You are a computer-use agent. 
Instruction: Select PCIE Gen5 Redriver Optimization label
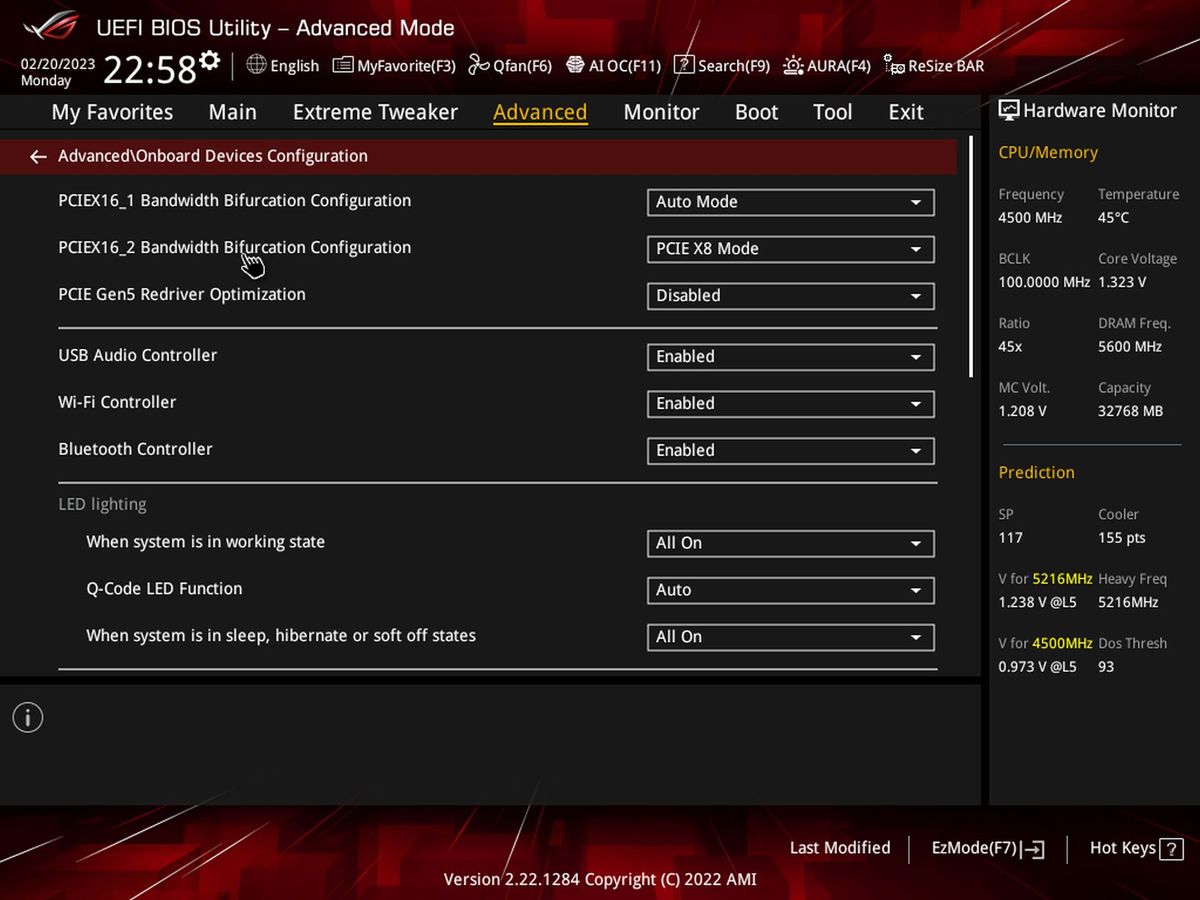(x=182, y=295)
